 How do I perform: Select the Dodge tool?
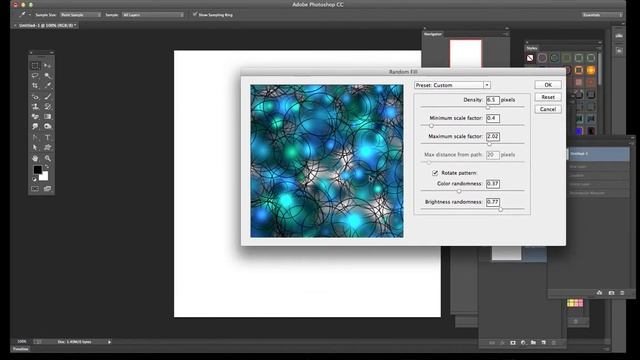point(47,127)
